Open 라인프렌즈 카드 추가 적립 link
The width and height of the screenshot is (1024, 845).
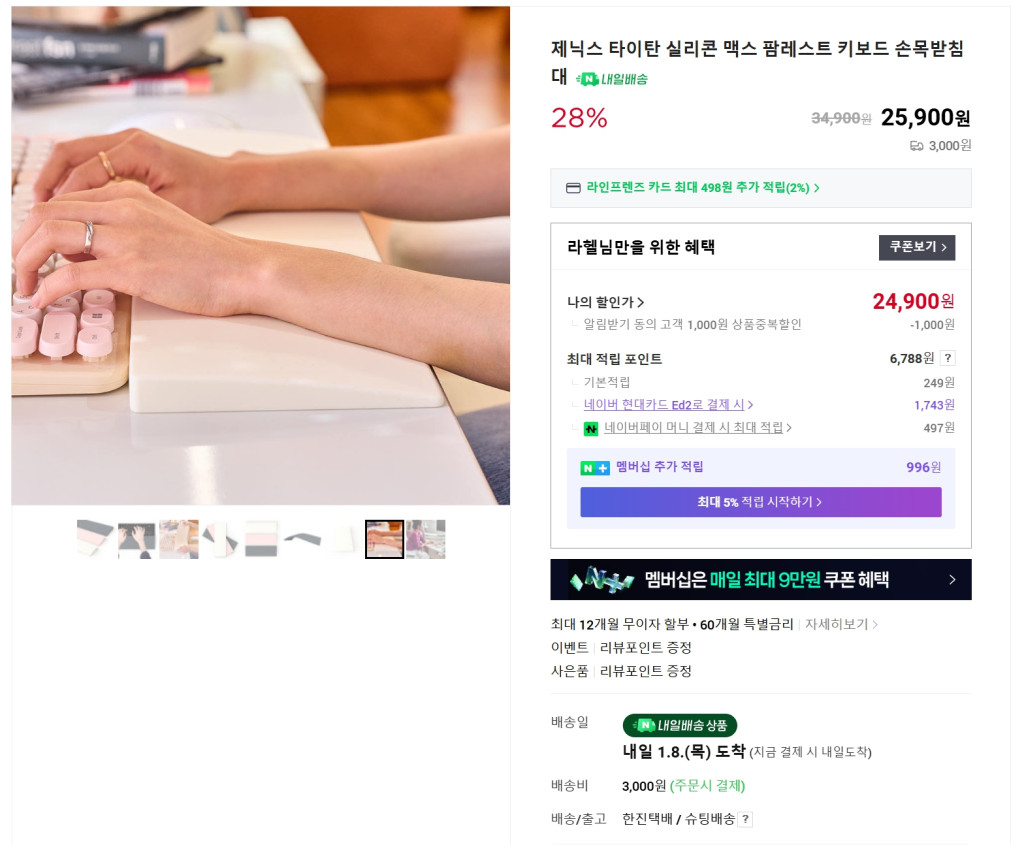[x=703, y=187]
